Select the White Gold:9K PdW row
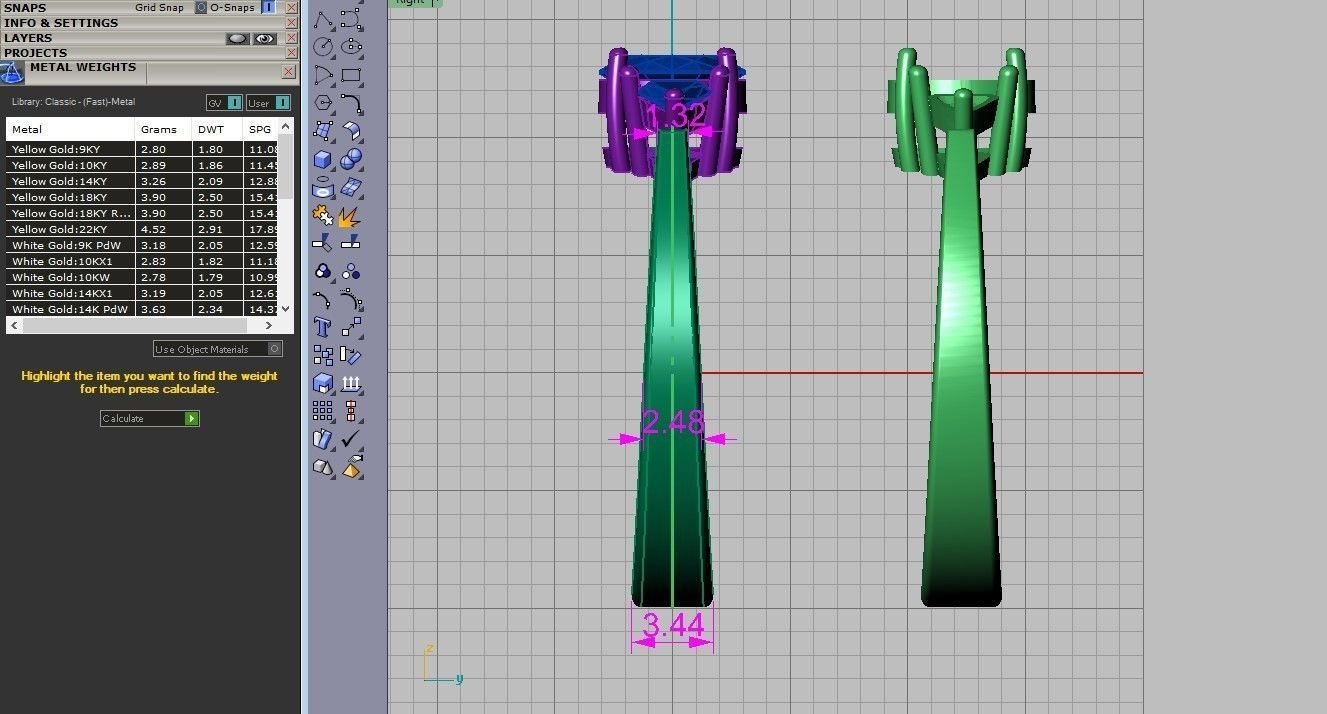This screenshot has width=1327, height=714. tap(142, 245)
